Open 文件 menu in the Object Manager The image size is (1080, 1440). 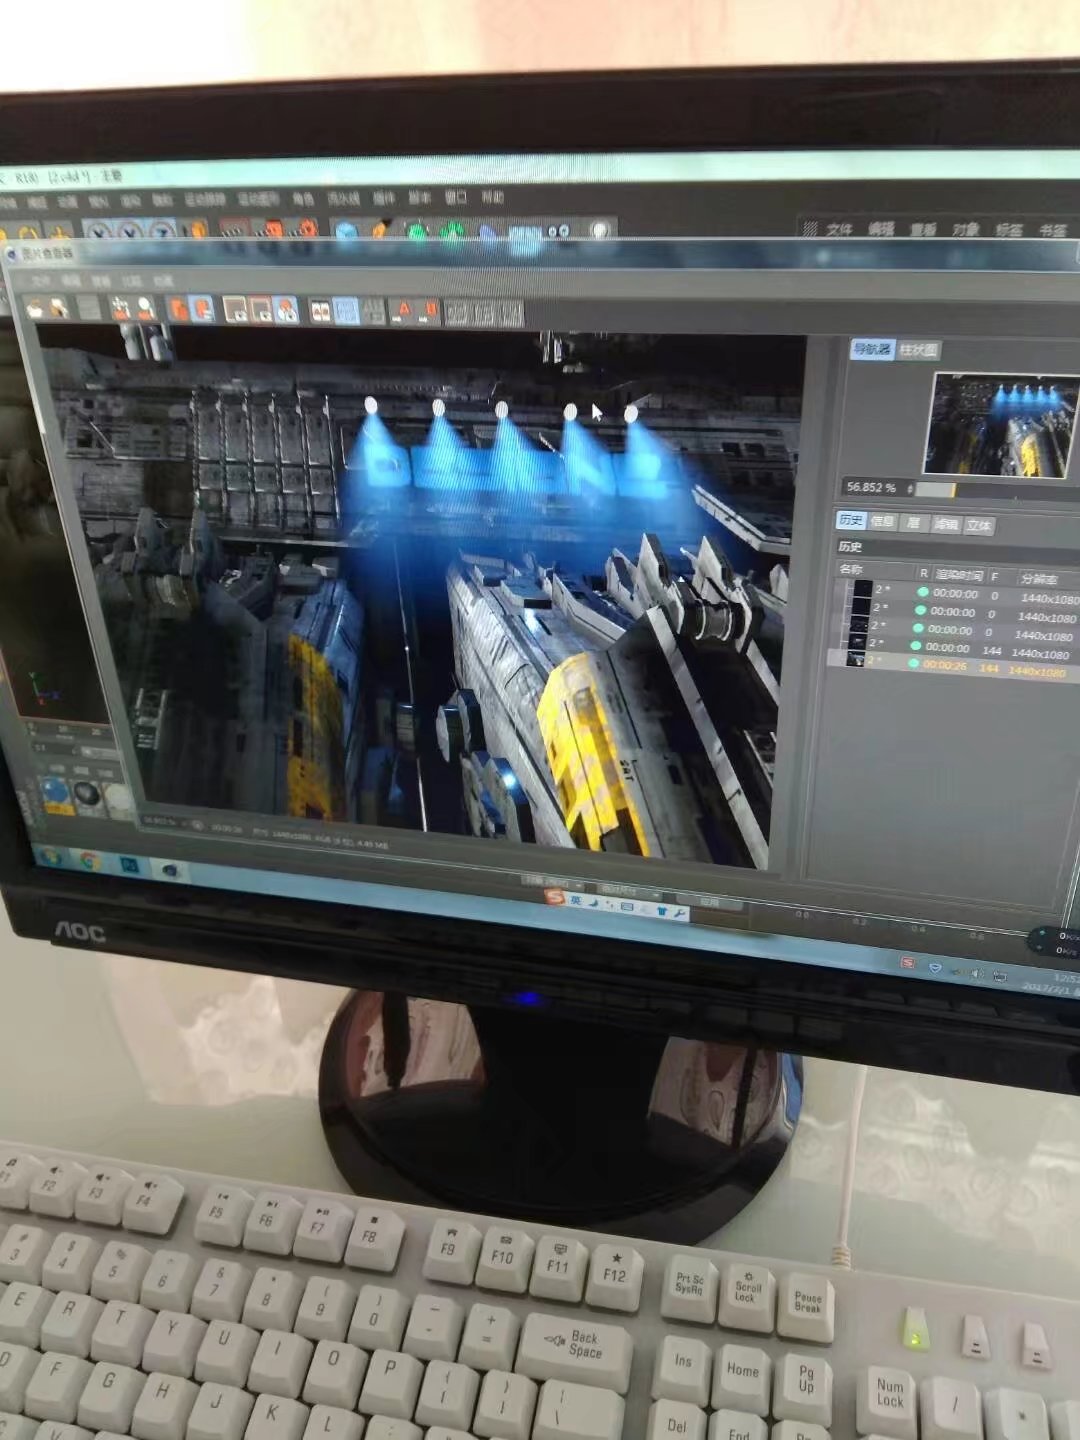[x=840, y=229]
